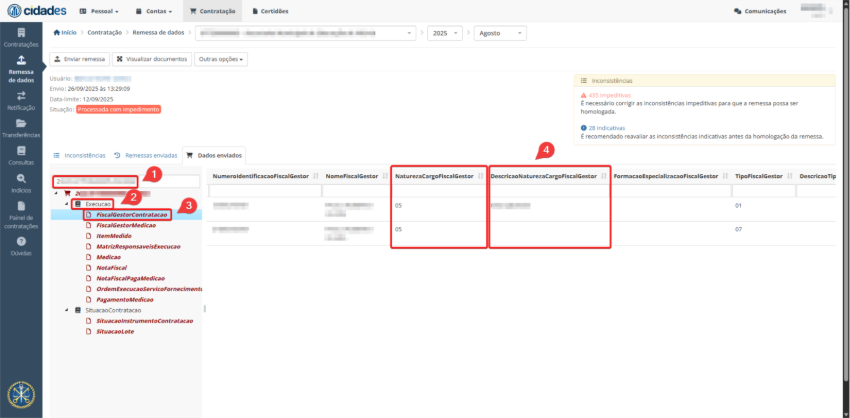Open the Dúvidas help icon
This screenshot has height=418, width=850.
pyautogui.click(x=20, y=245)
